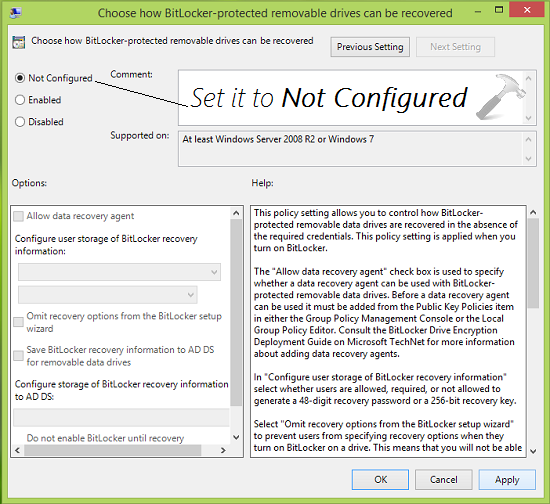Click the Options pane scroll up arrow
The image size is (550, 504).
236,213
